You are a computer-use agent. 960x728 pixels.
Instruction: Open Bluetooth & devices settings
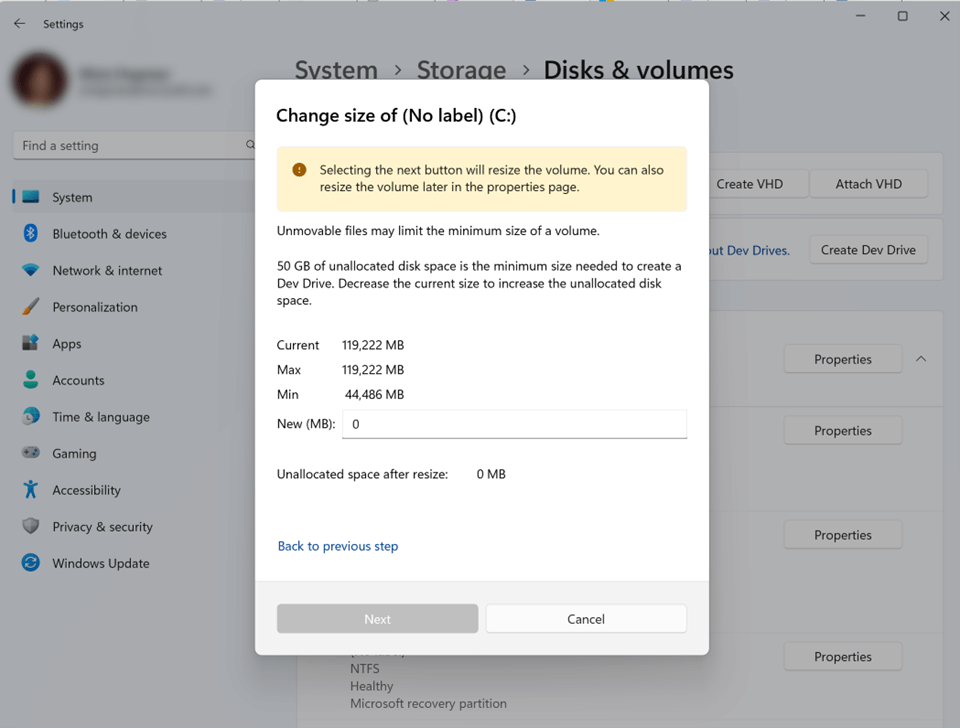point(104,233)
